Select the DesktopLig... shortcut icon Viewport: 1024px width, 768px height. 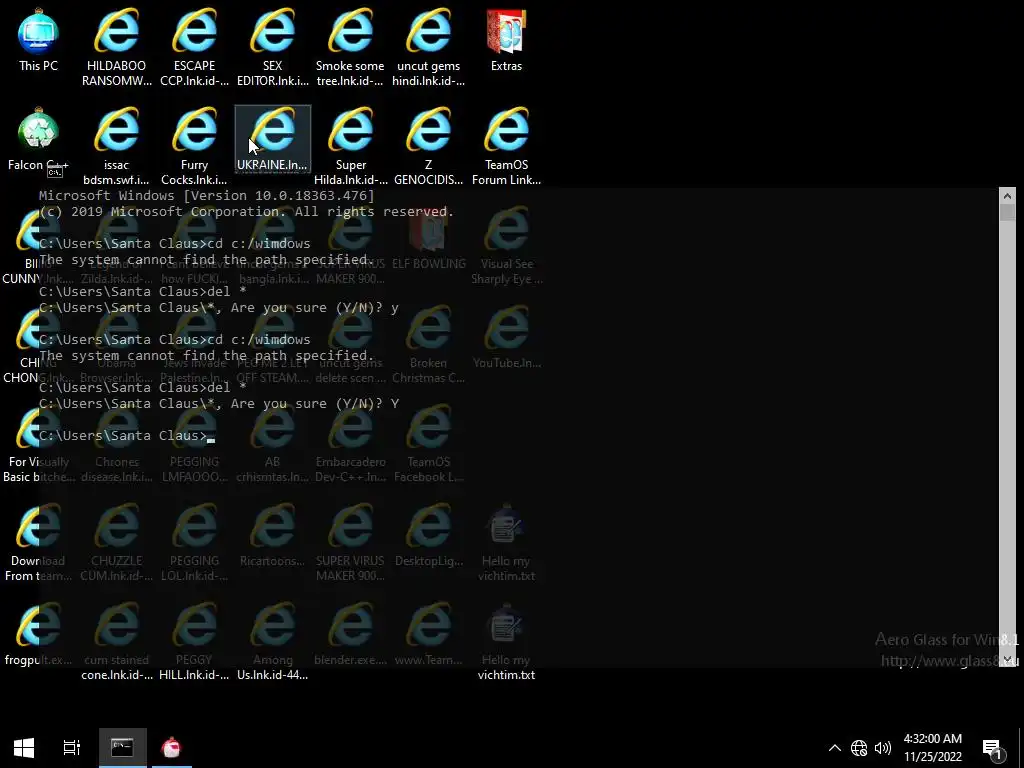click(428, 536)
